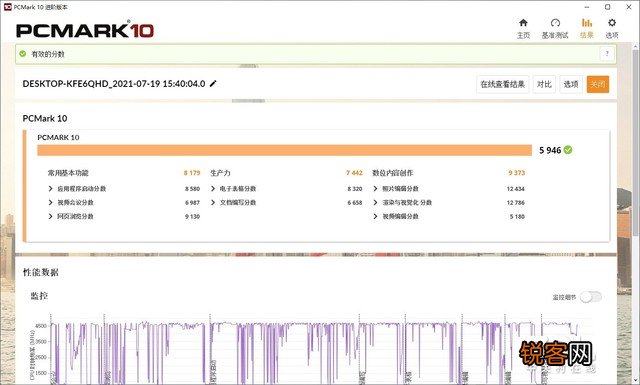Screen dimensions: 640x385
Task: Click 在线查看结果 button
Action: point(502,84)
